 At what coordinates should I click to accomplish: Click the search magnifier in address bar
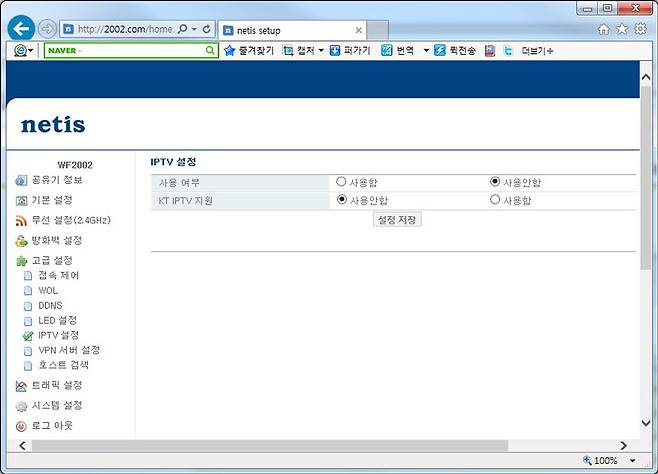tap(183, 29)
